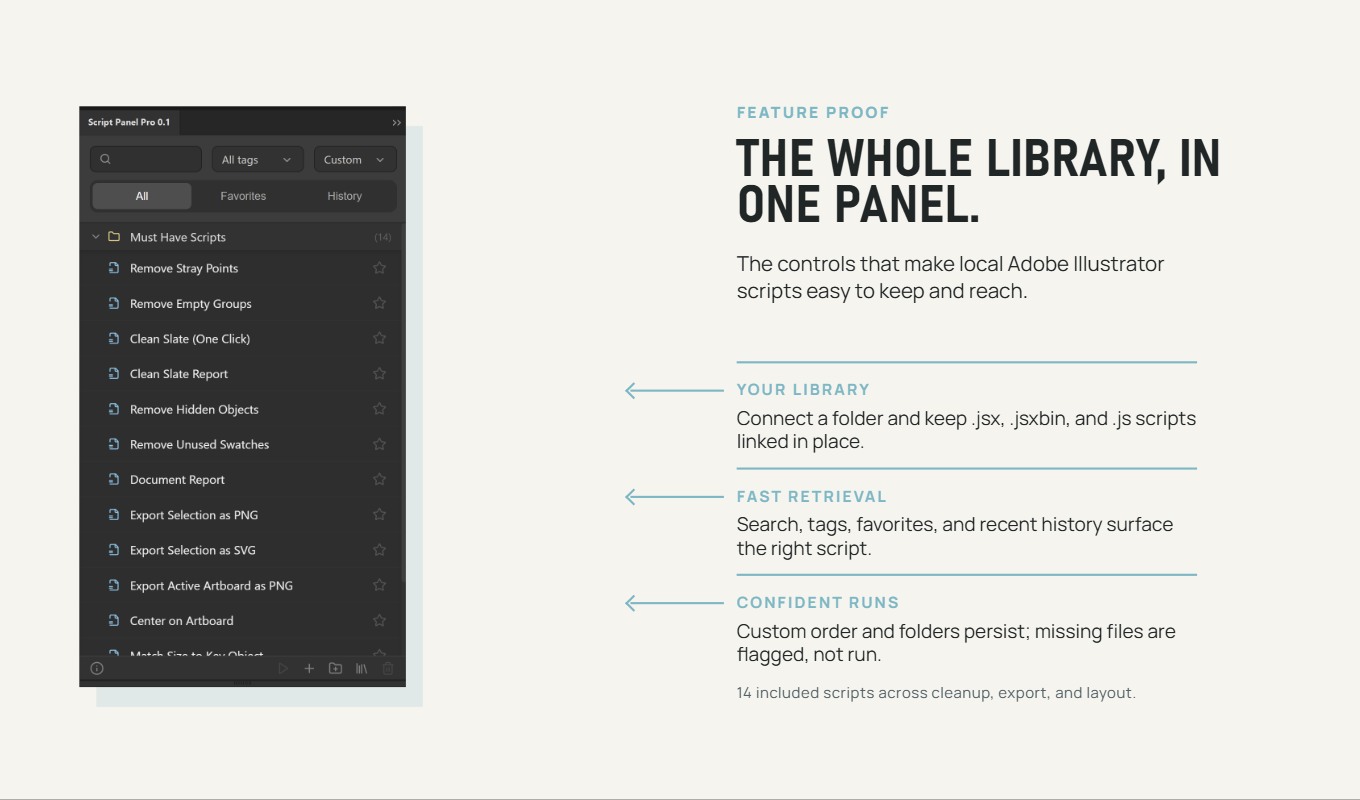The image size is (1360, 800).
Task: Click the trash delete icon in the footer
Action: (388, 668)
